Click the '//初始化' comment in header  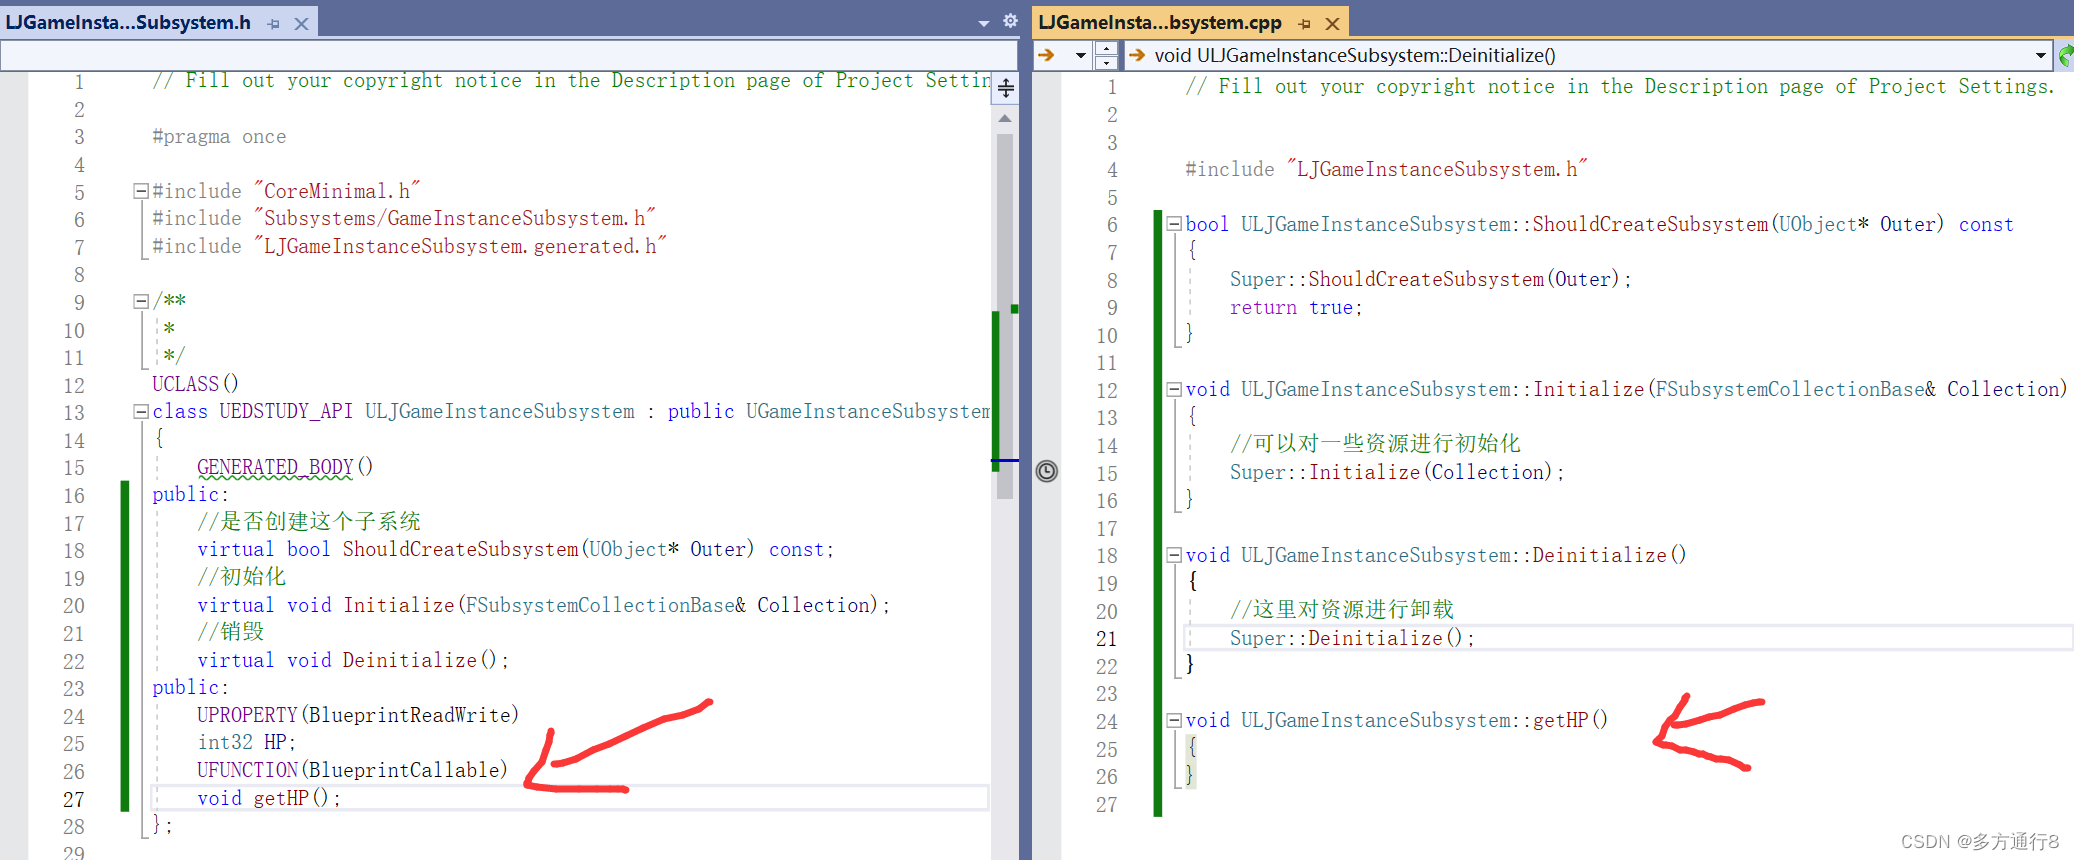click(242, 576)
